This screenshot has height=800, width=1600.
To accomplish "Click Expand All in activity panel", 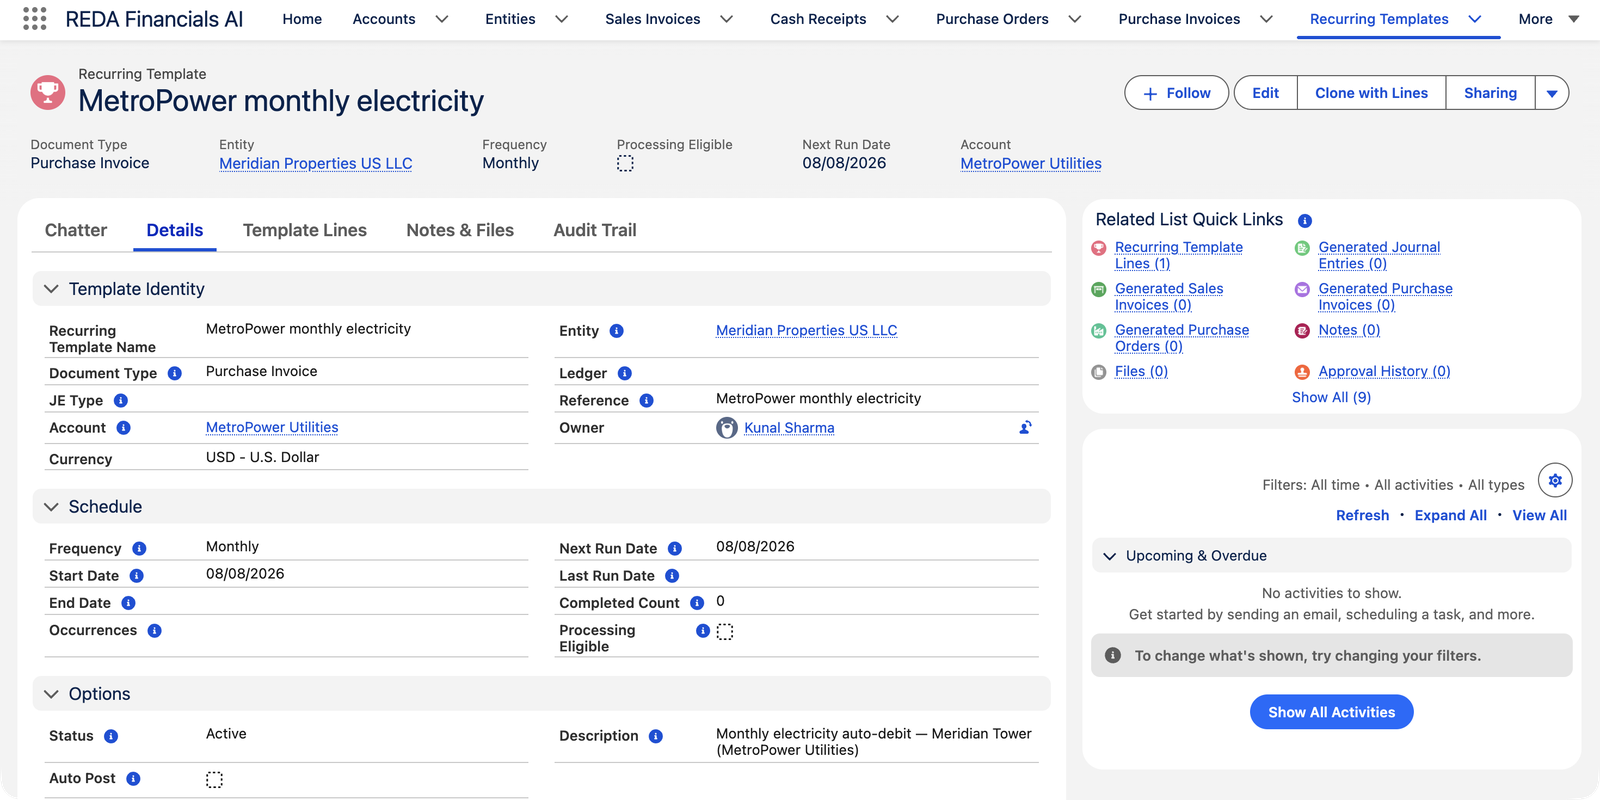I will [1450, 515].
